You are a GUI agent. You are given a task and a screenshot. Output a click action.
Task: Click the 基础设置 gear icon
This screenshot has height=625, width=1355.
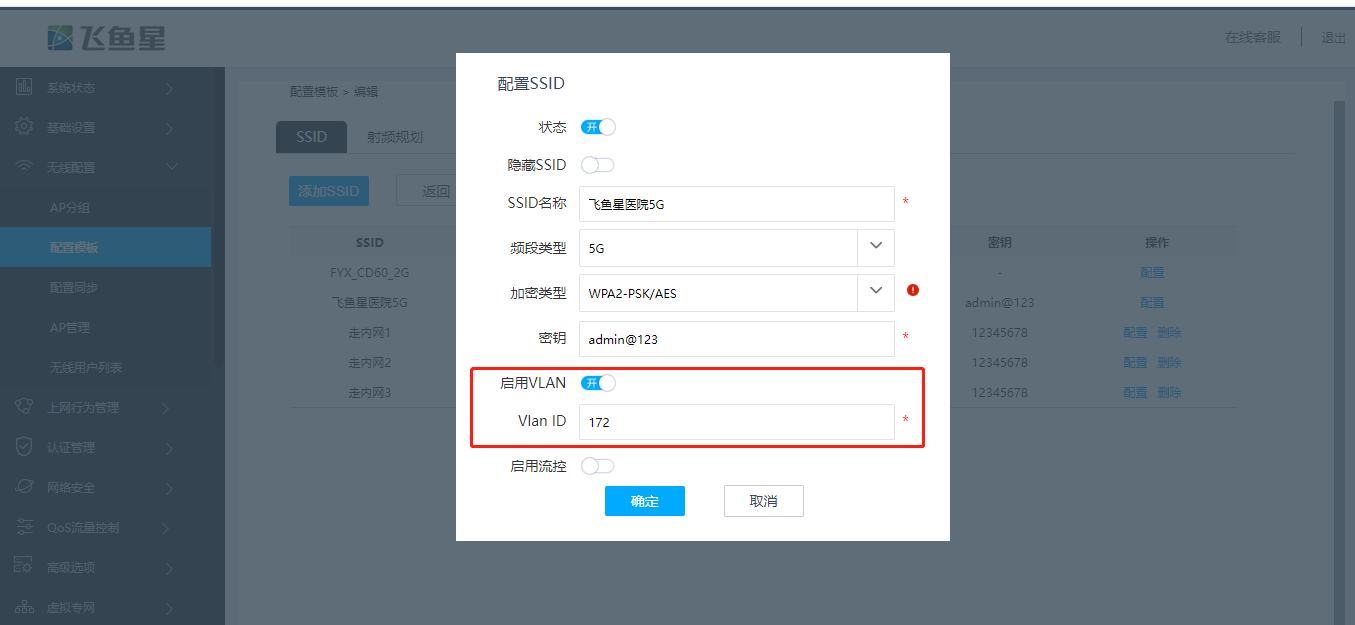click(24, 128)
